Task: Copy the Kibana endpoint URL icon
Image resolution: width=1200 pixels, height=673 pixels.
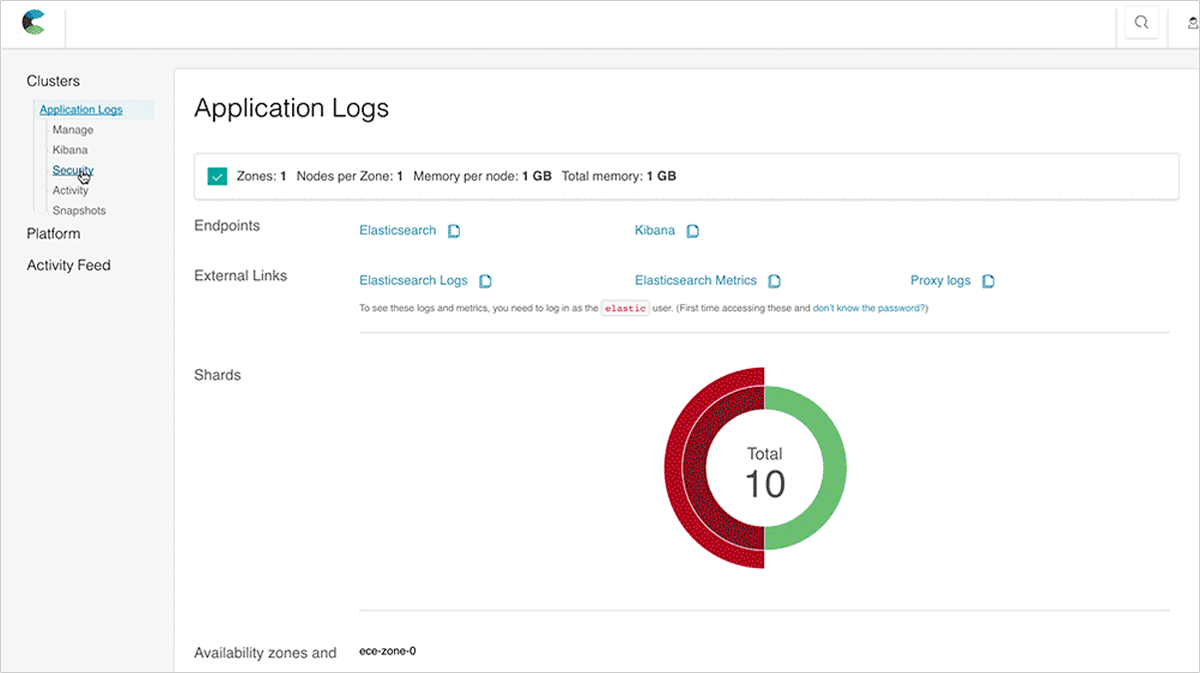Action: (x=692, y=231)
